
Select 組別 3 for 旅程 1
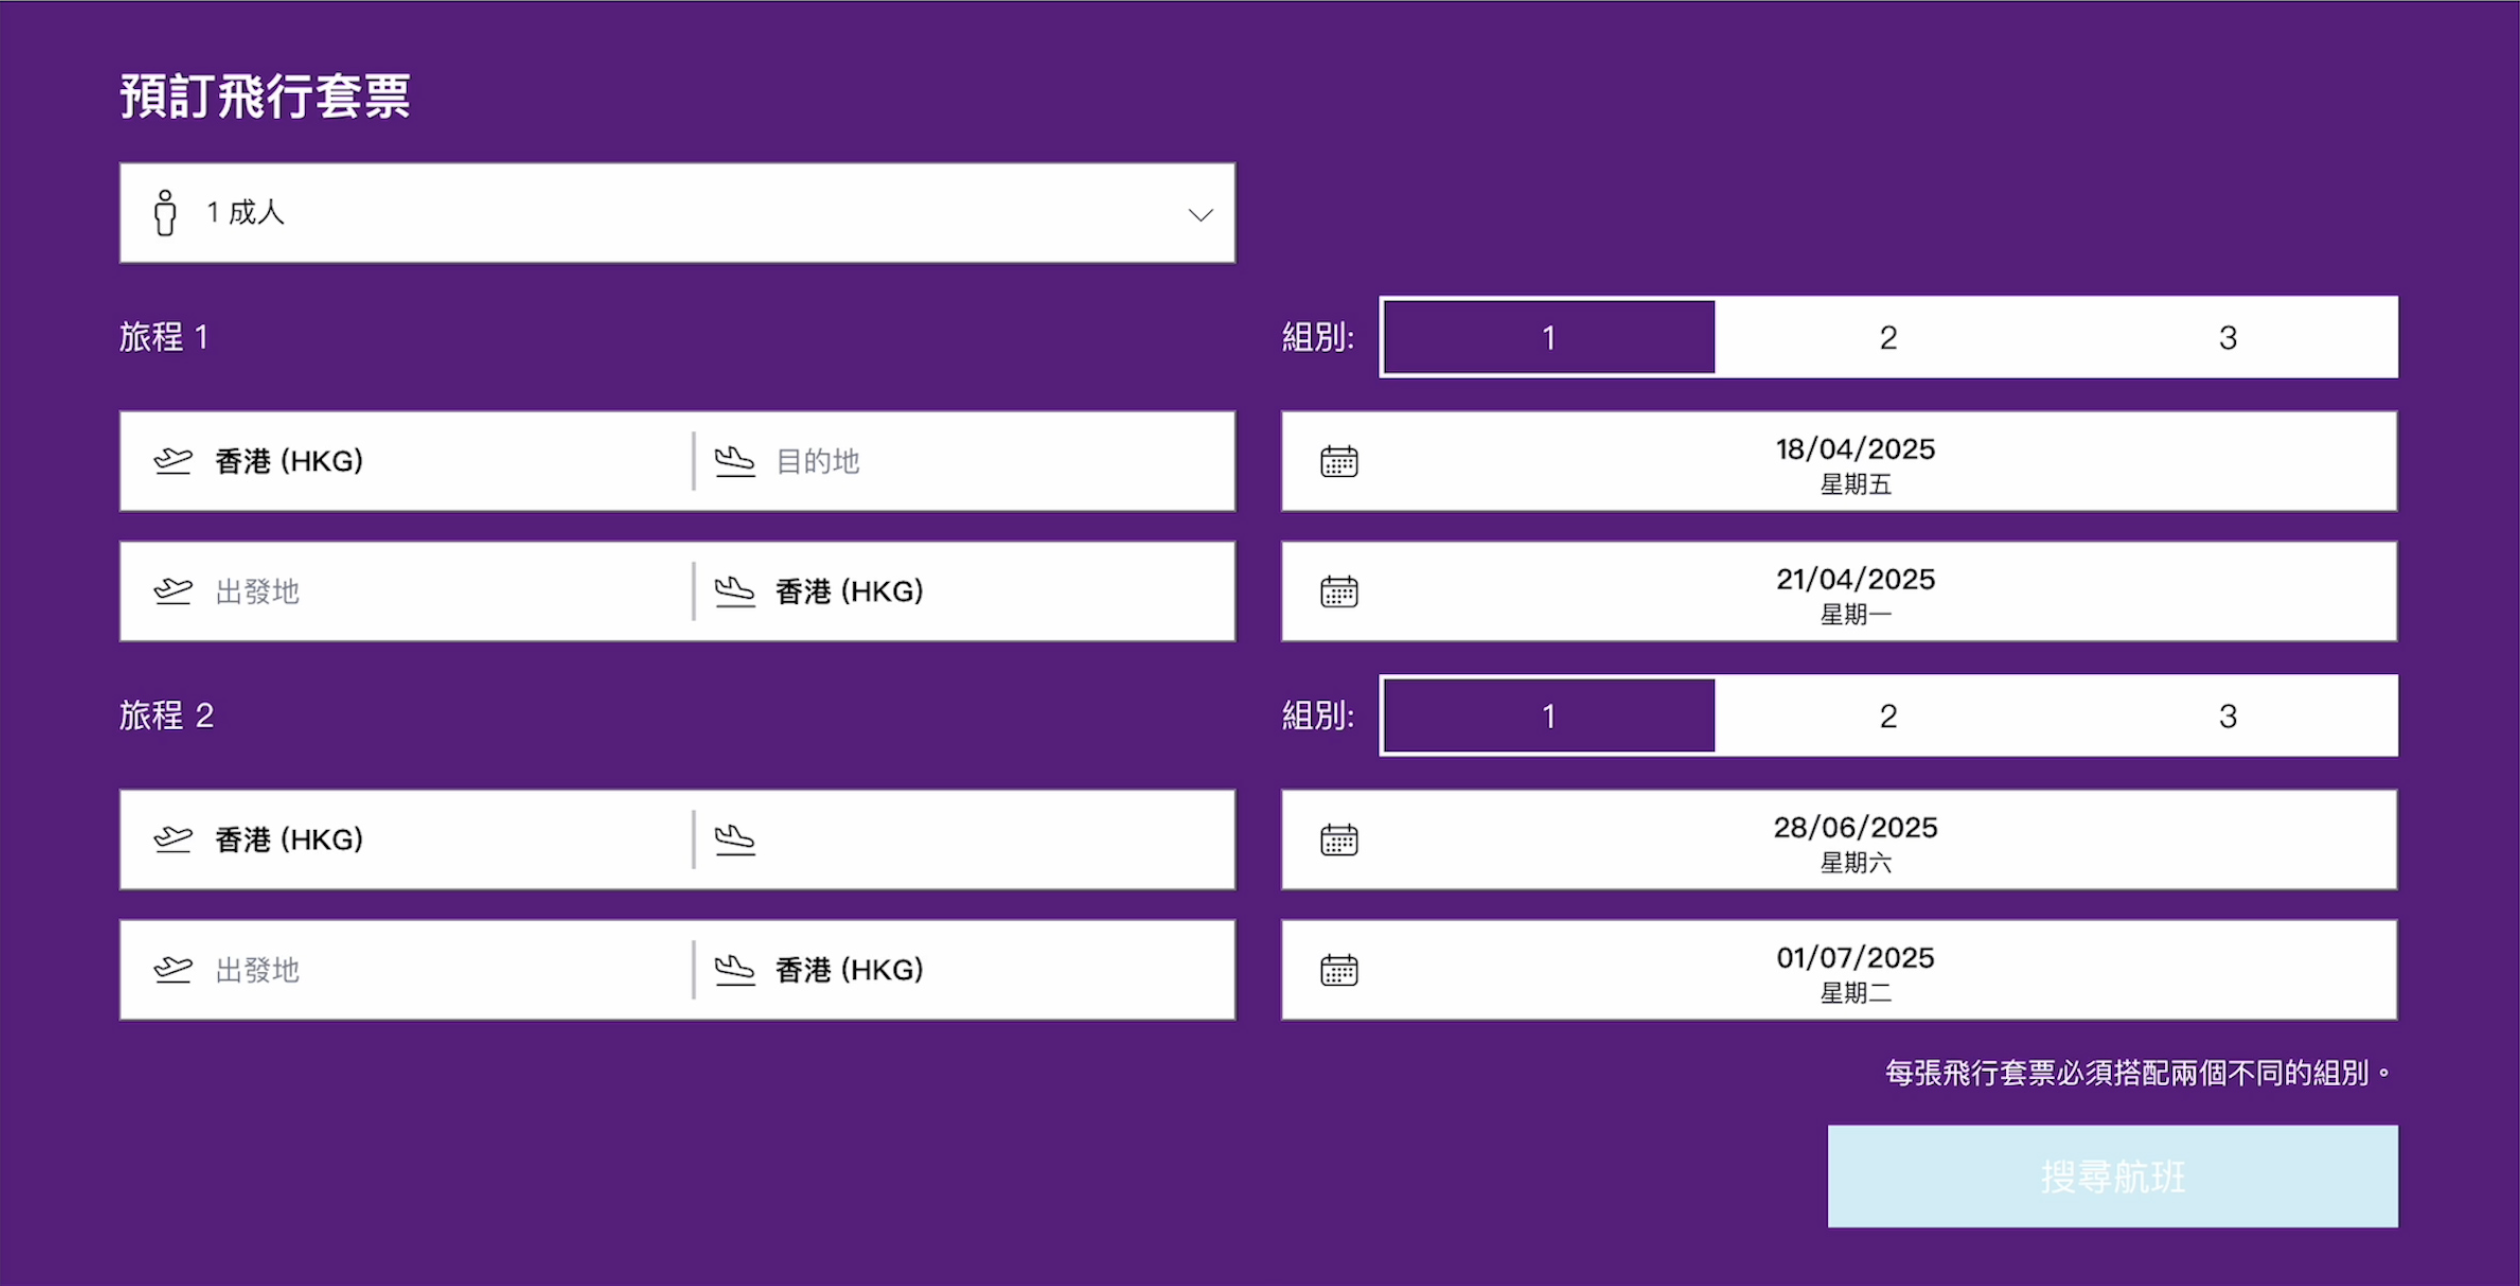[2227, 338]
